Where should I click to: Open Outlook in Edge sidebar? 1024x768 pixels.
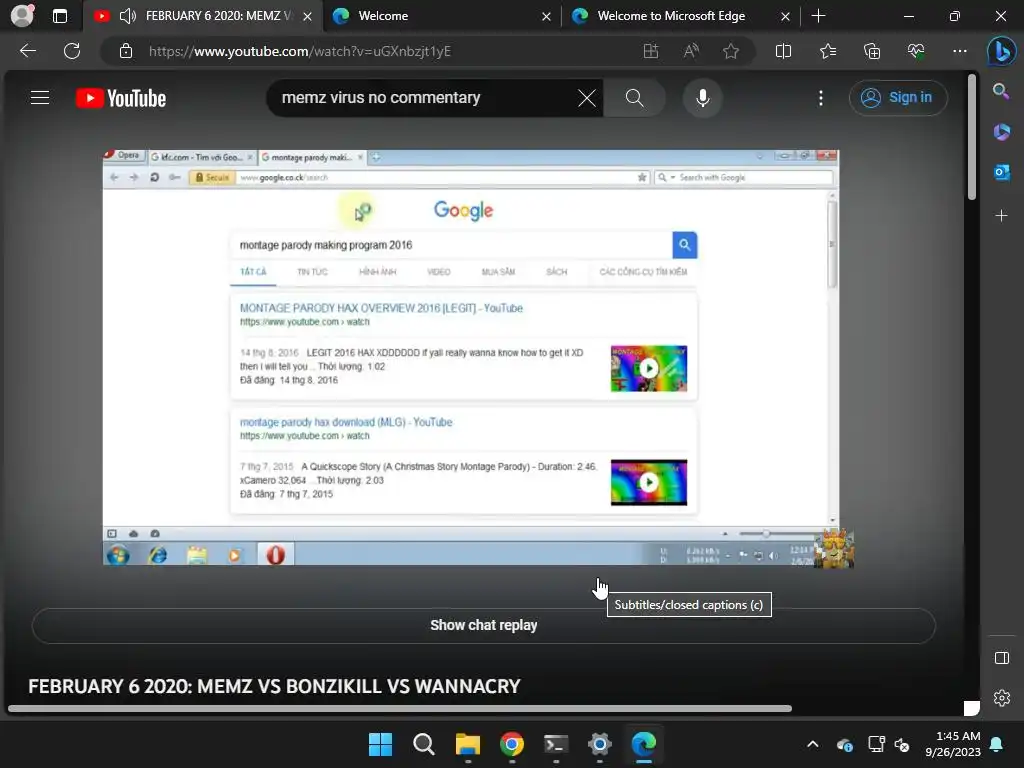[1001, 172]
